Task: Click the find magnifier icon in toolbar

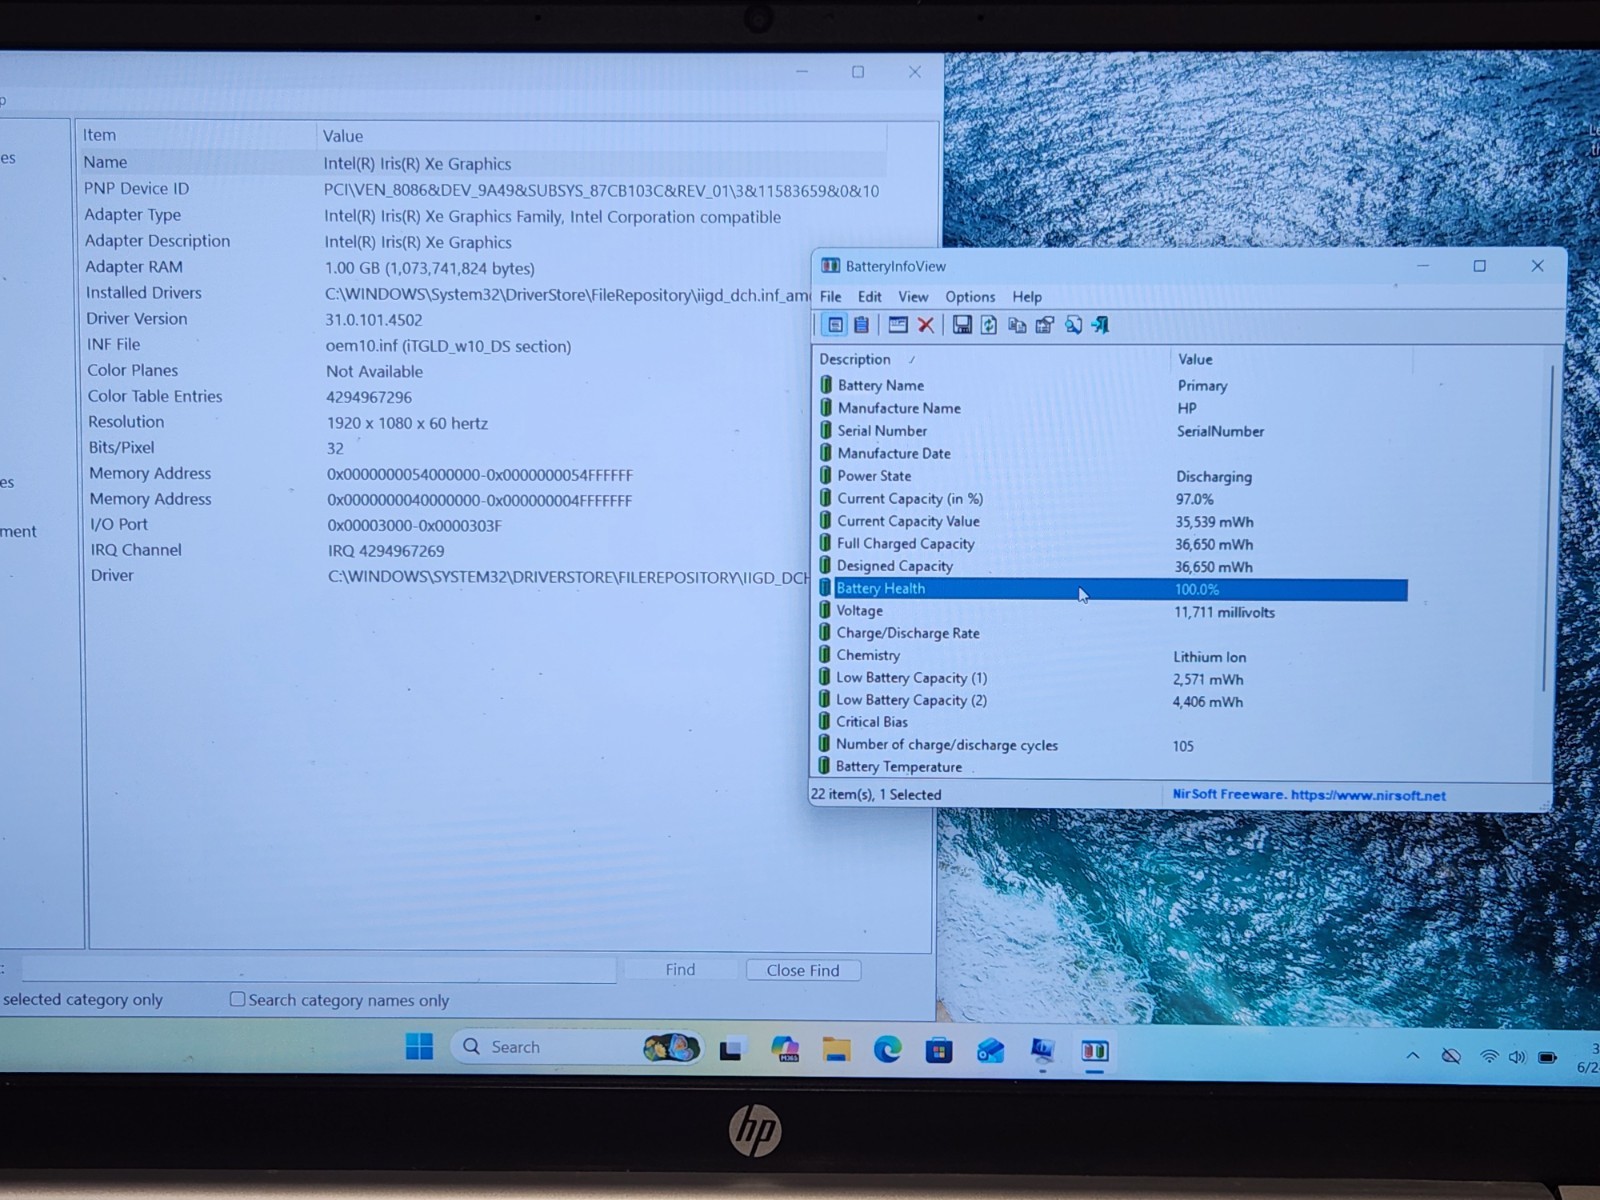Action: [x=1073, y=325]
